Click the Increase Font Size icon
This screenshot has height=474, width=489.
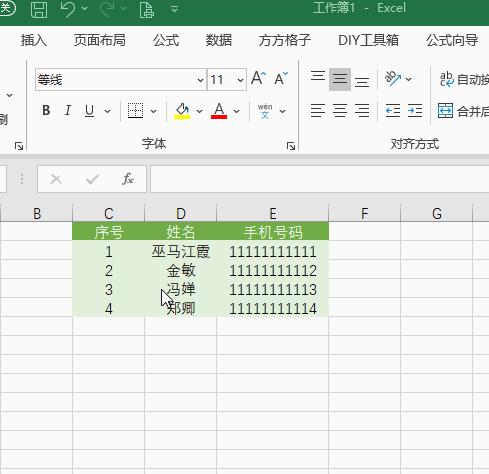click(259, 79)
